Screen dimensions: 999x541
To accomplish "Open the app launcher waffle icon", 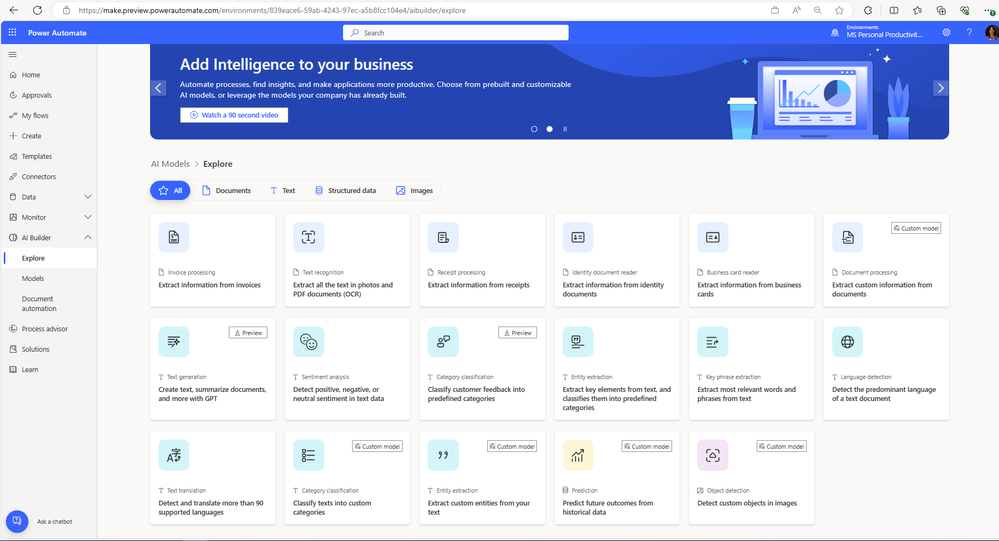I will (12, 32).
